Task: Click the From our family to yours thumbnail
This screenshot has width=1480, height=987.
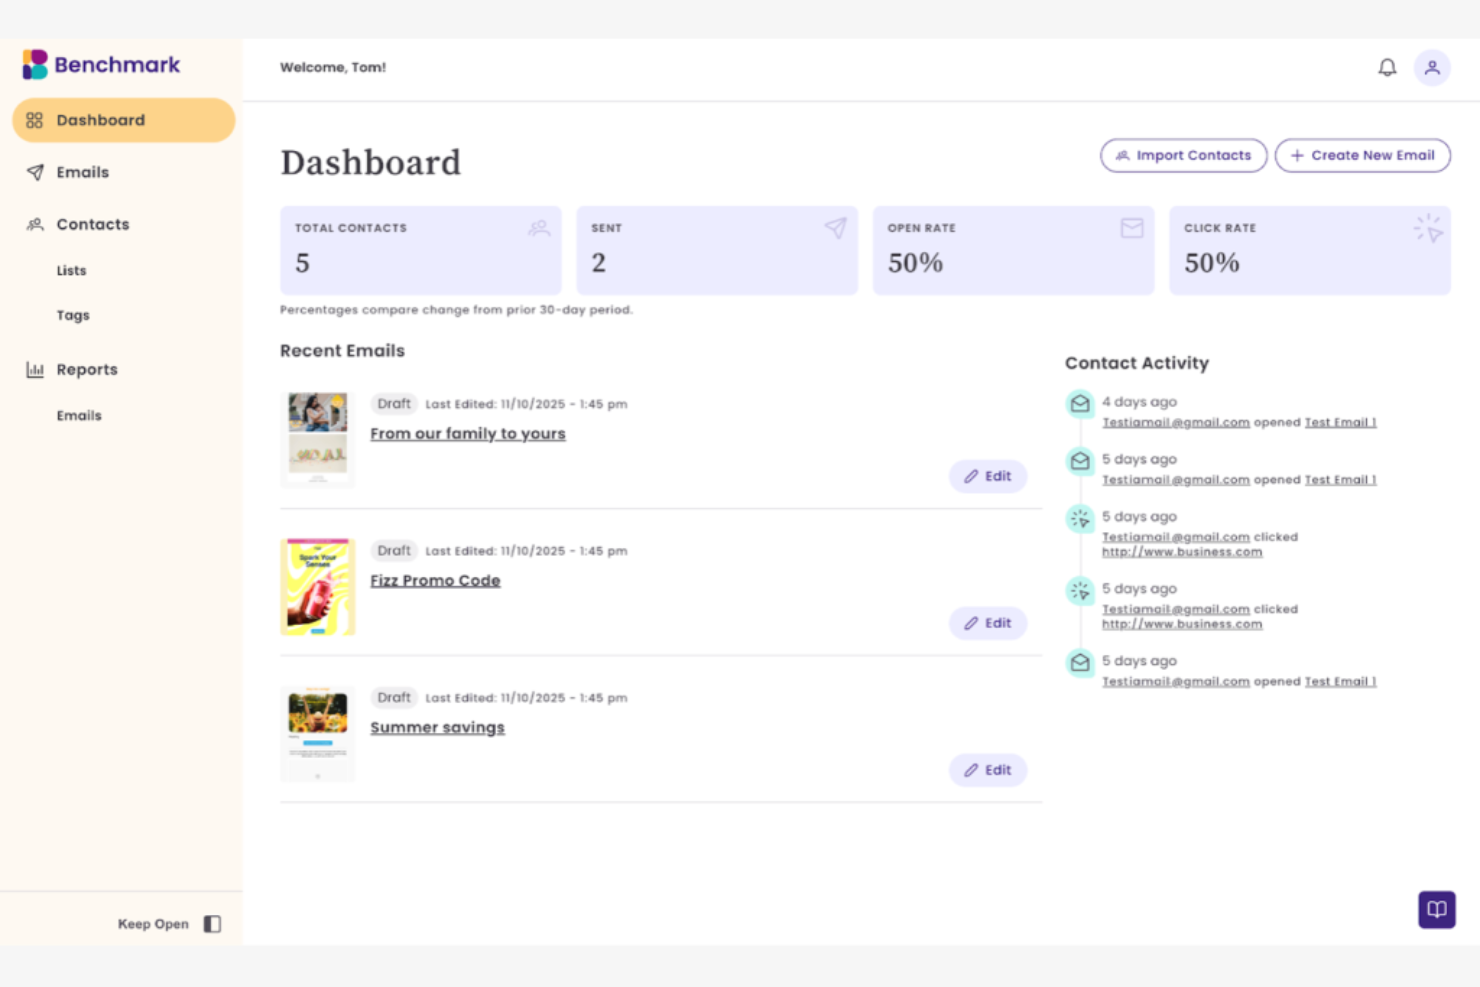Action: pos(317,438)
